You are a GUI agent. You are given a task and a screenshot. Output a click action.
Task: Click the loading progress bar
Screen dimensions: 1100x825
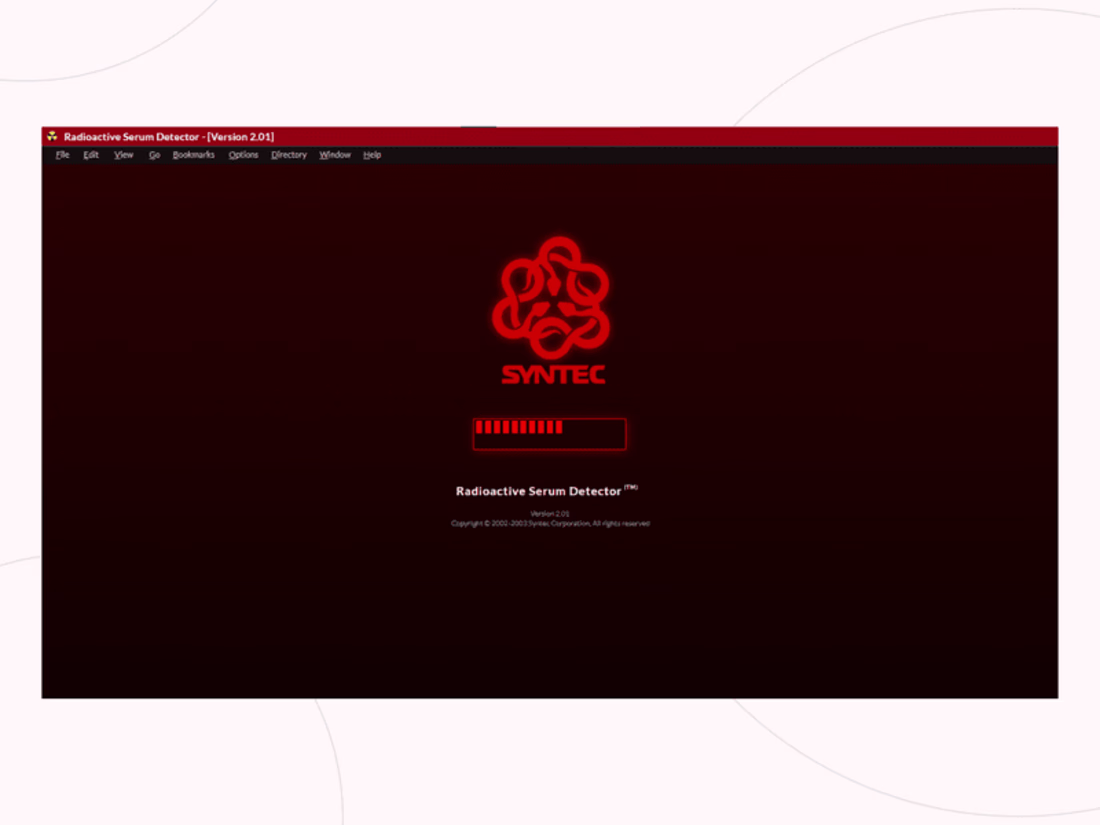[x=548, y=433]
